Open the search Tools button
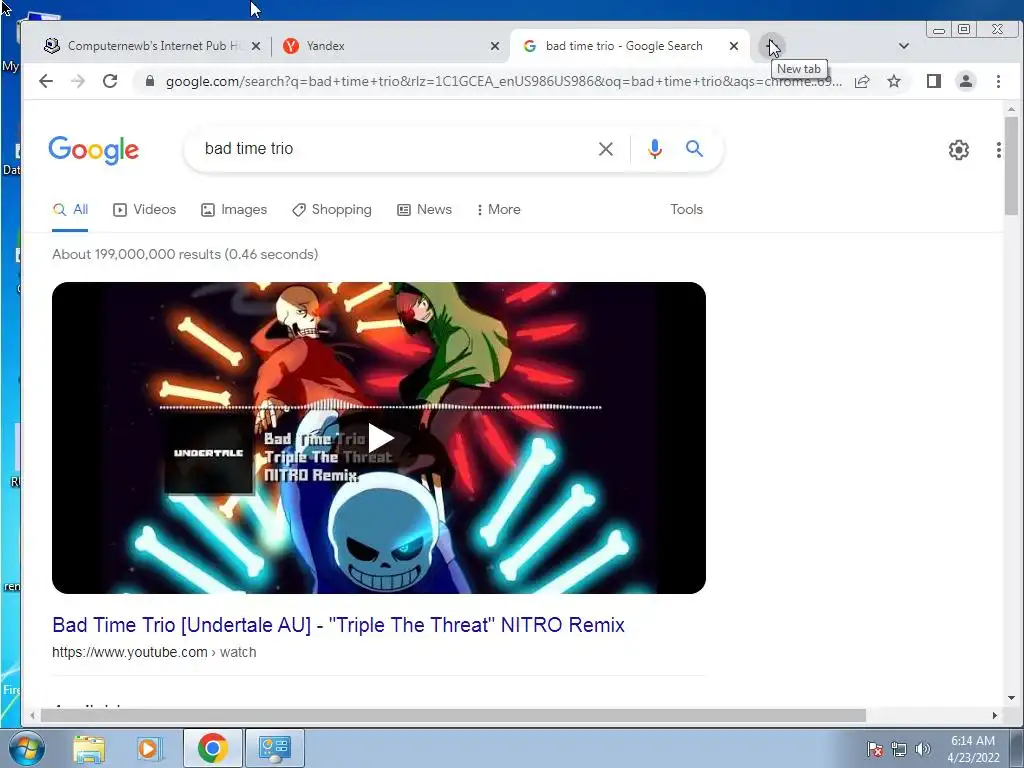Image resolution: width=1024 pixels, height=768 pixels. click(686, 210)
